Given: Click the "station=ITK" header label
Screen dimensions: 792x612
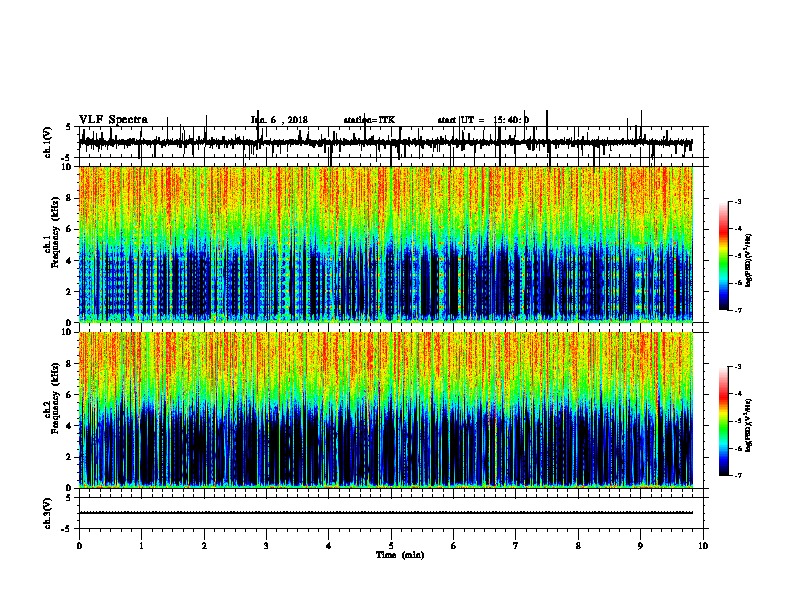Looking at the screenshot, I should click(369, 120).
